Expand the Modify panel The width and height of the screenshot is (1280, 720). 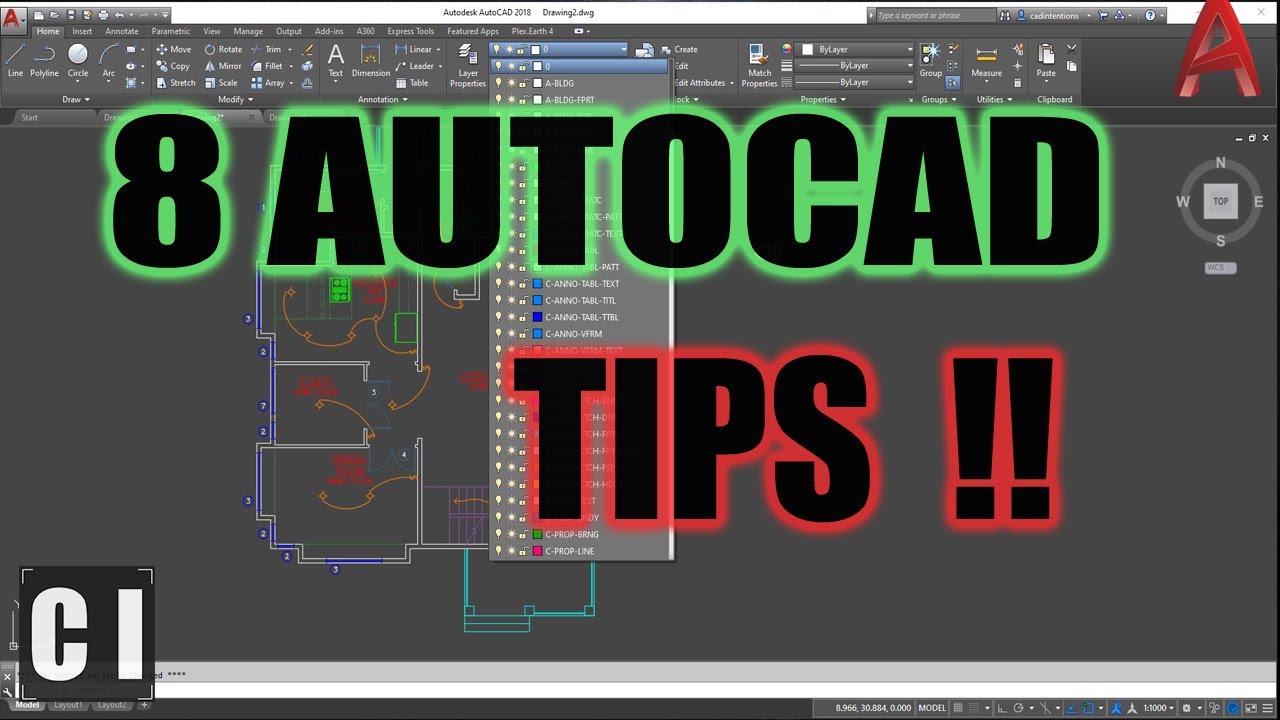pos(234,100)
